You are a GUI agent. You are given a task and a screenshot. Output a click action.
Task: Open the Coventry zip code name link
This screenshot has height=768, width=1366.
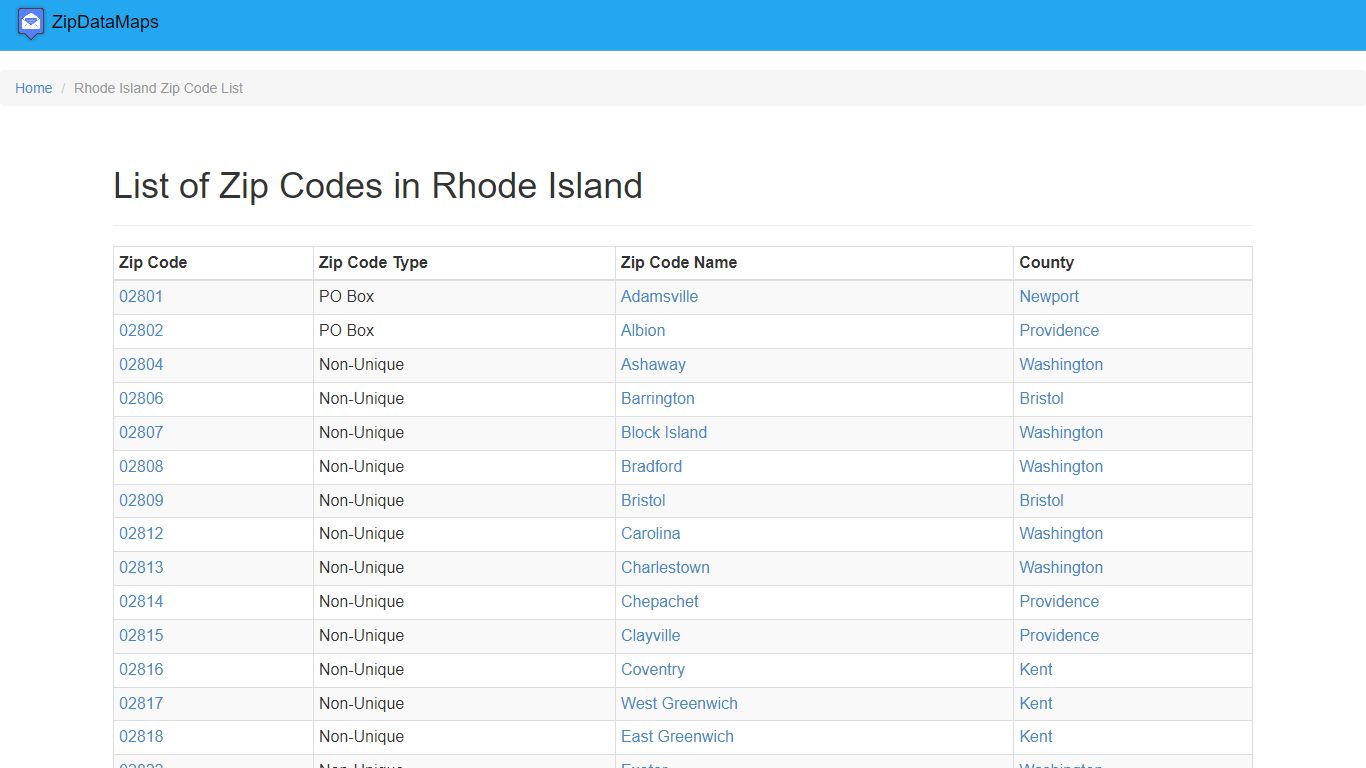[653, 670]
